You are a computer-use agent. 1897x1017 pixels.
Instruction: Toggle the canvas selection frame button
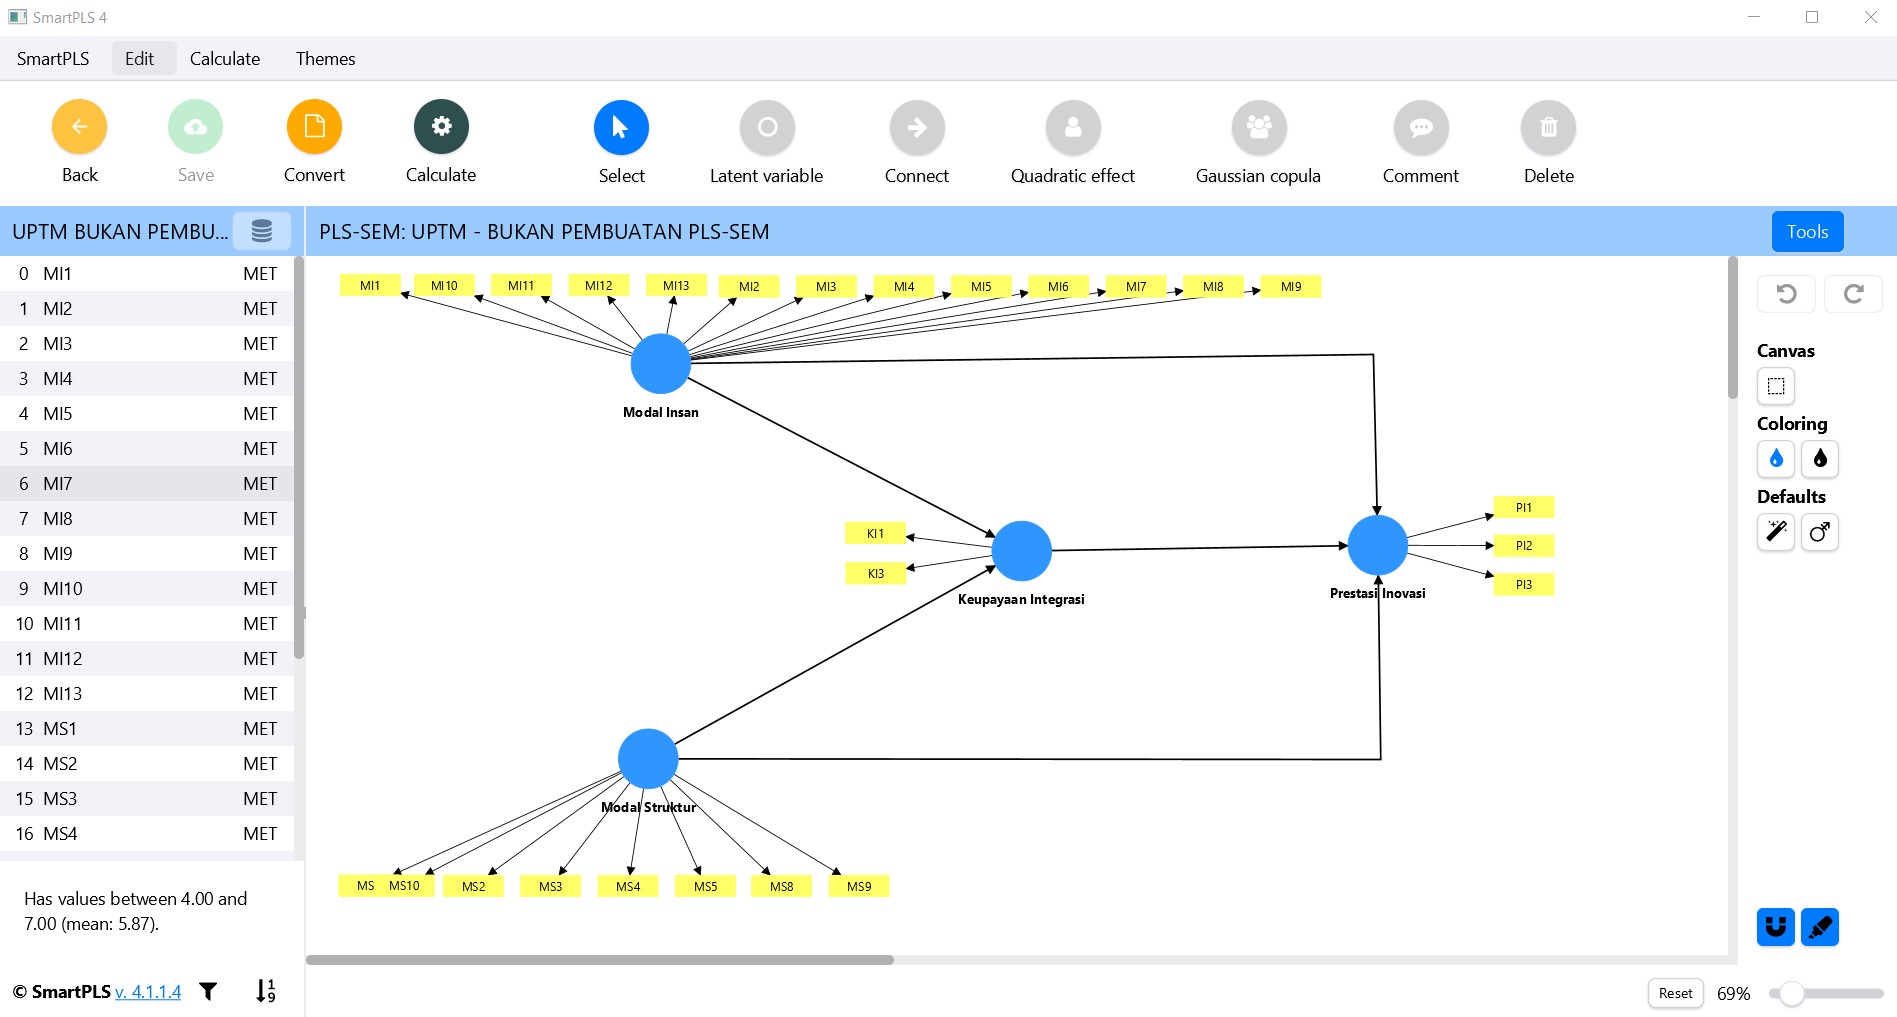click(1776, 386)
